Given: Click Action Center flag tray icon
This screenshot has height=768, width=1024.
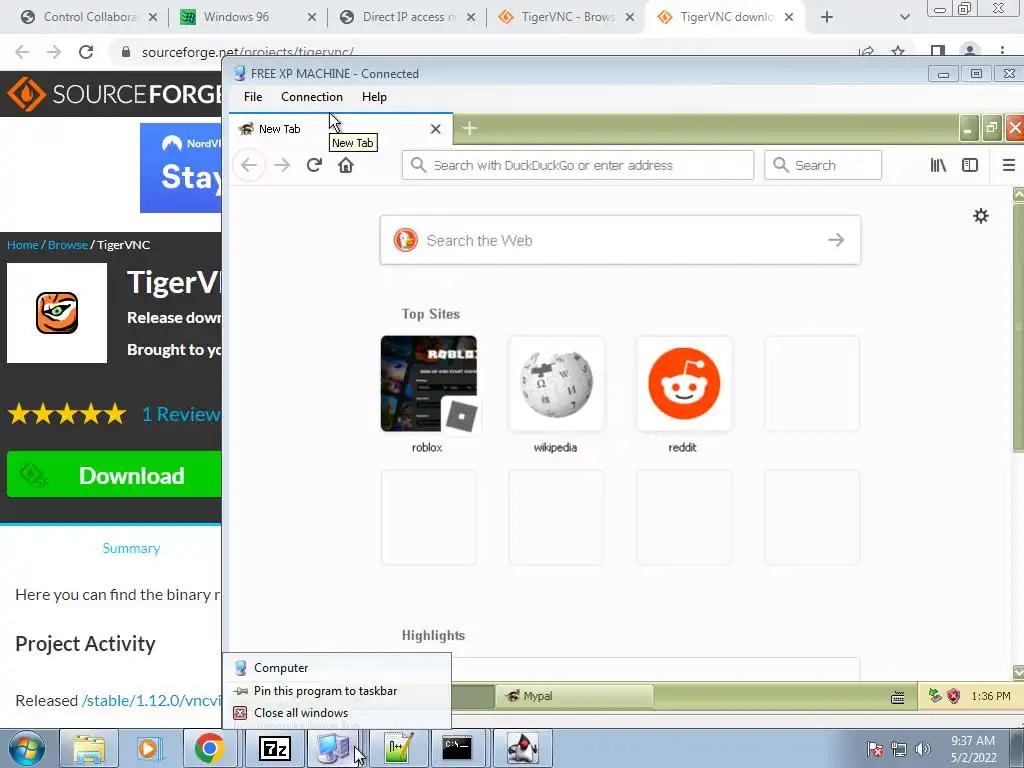Looking at the screenshot, I should [874, 749].
